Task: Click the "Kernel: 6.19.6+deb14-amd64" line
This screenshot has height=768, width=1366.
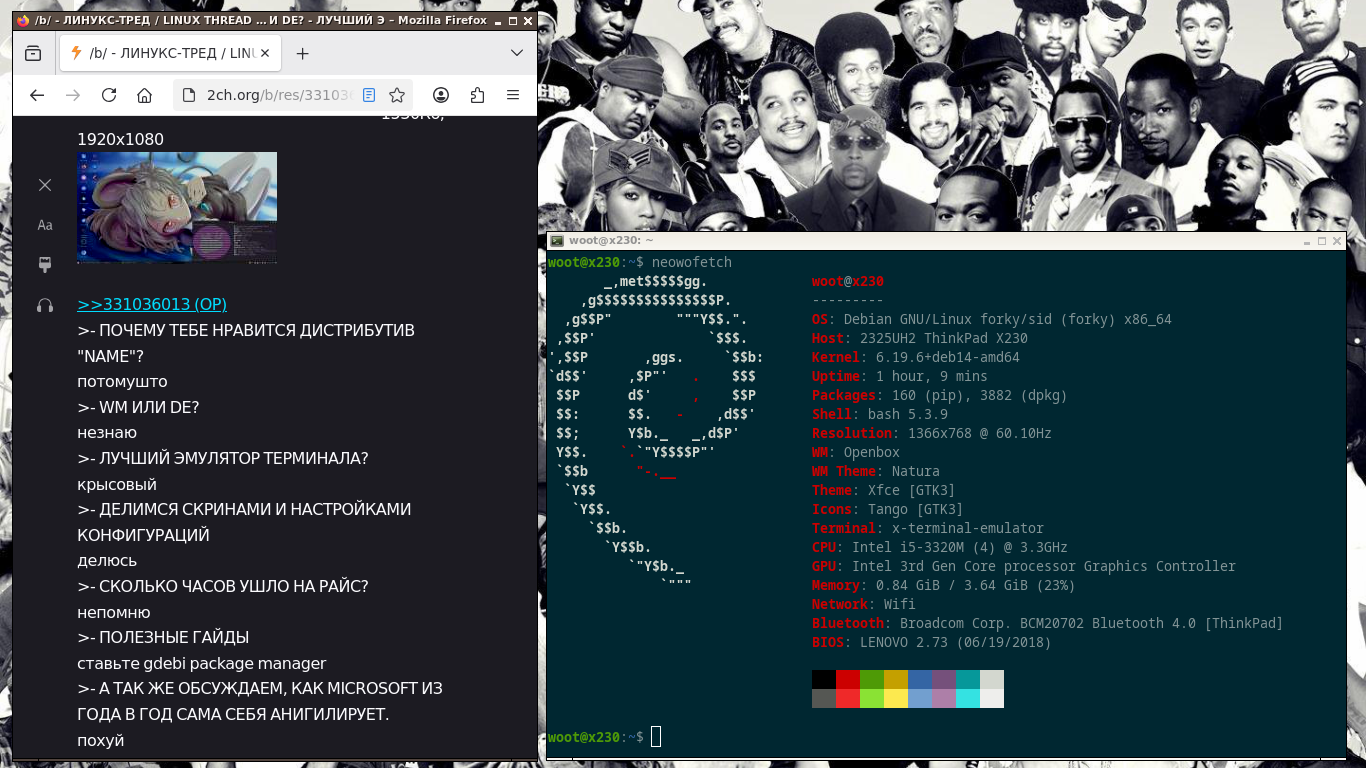Action: [x=916, y=358]
